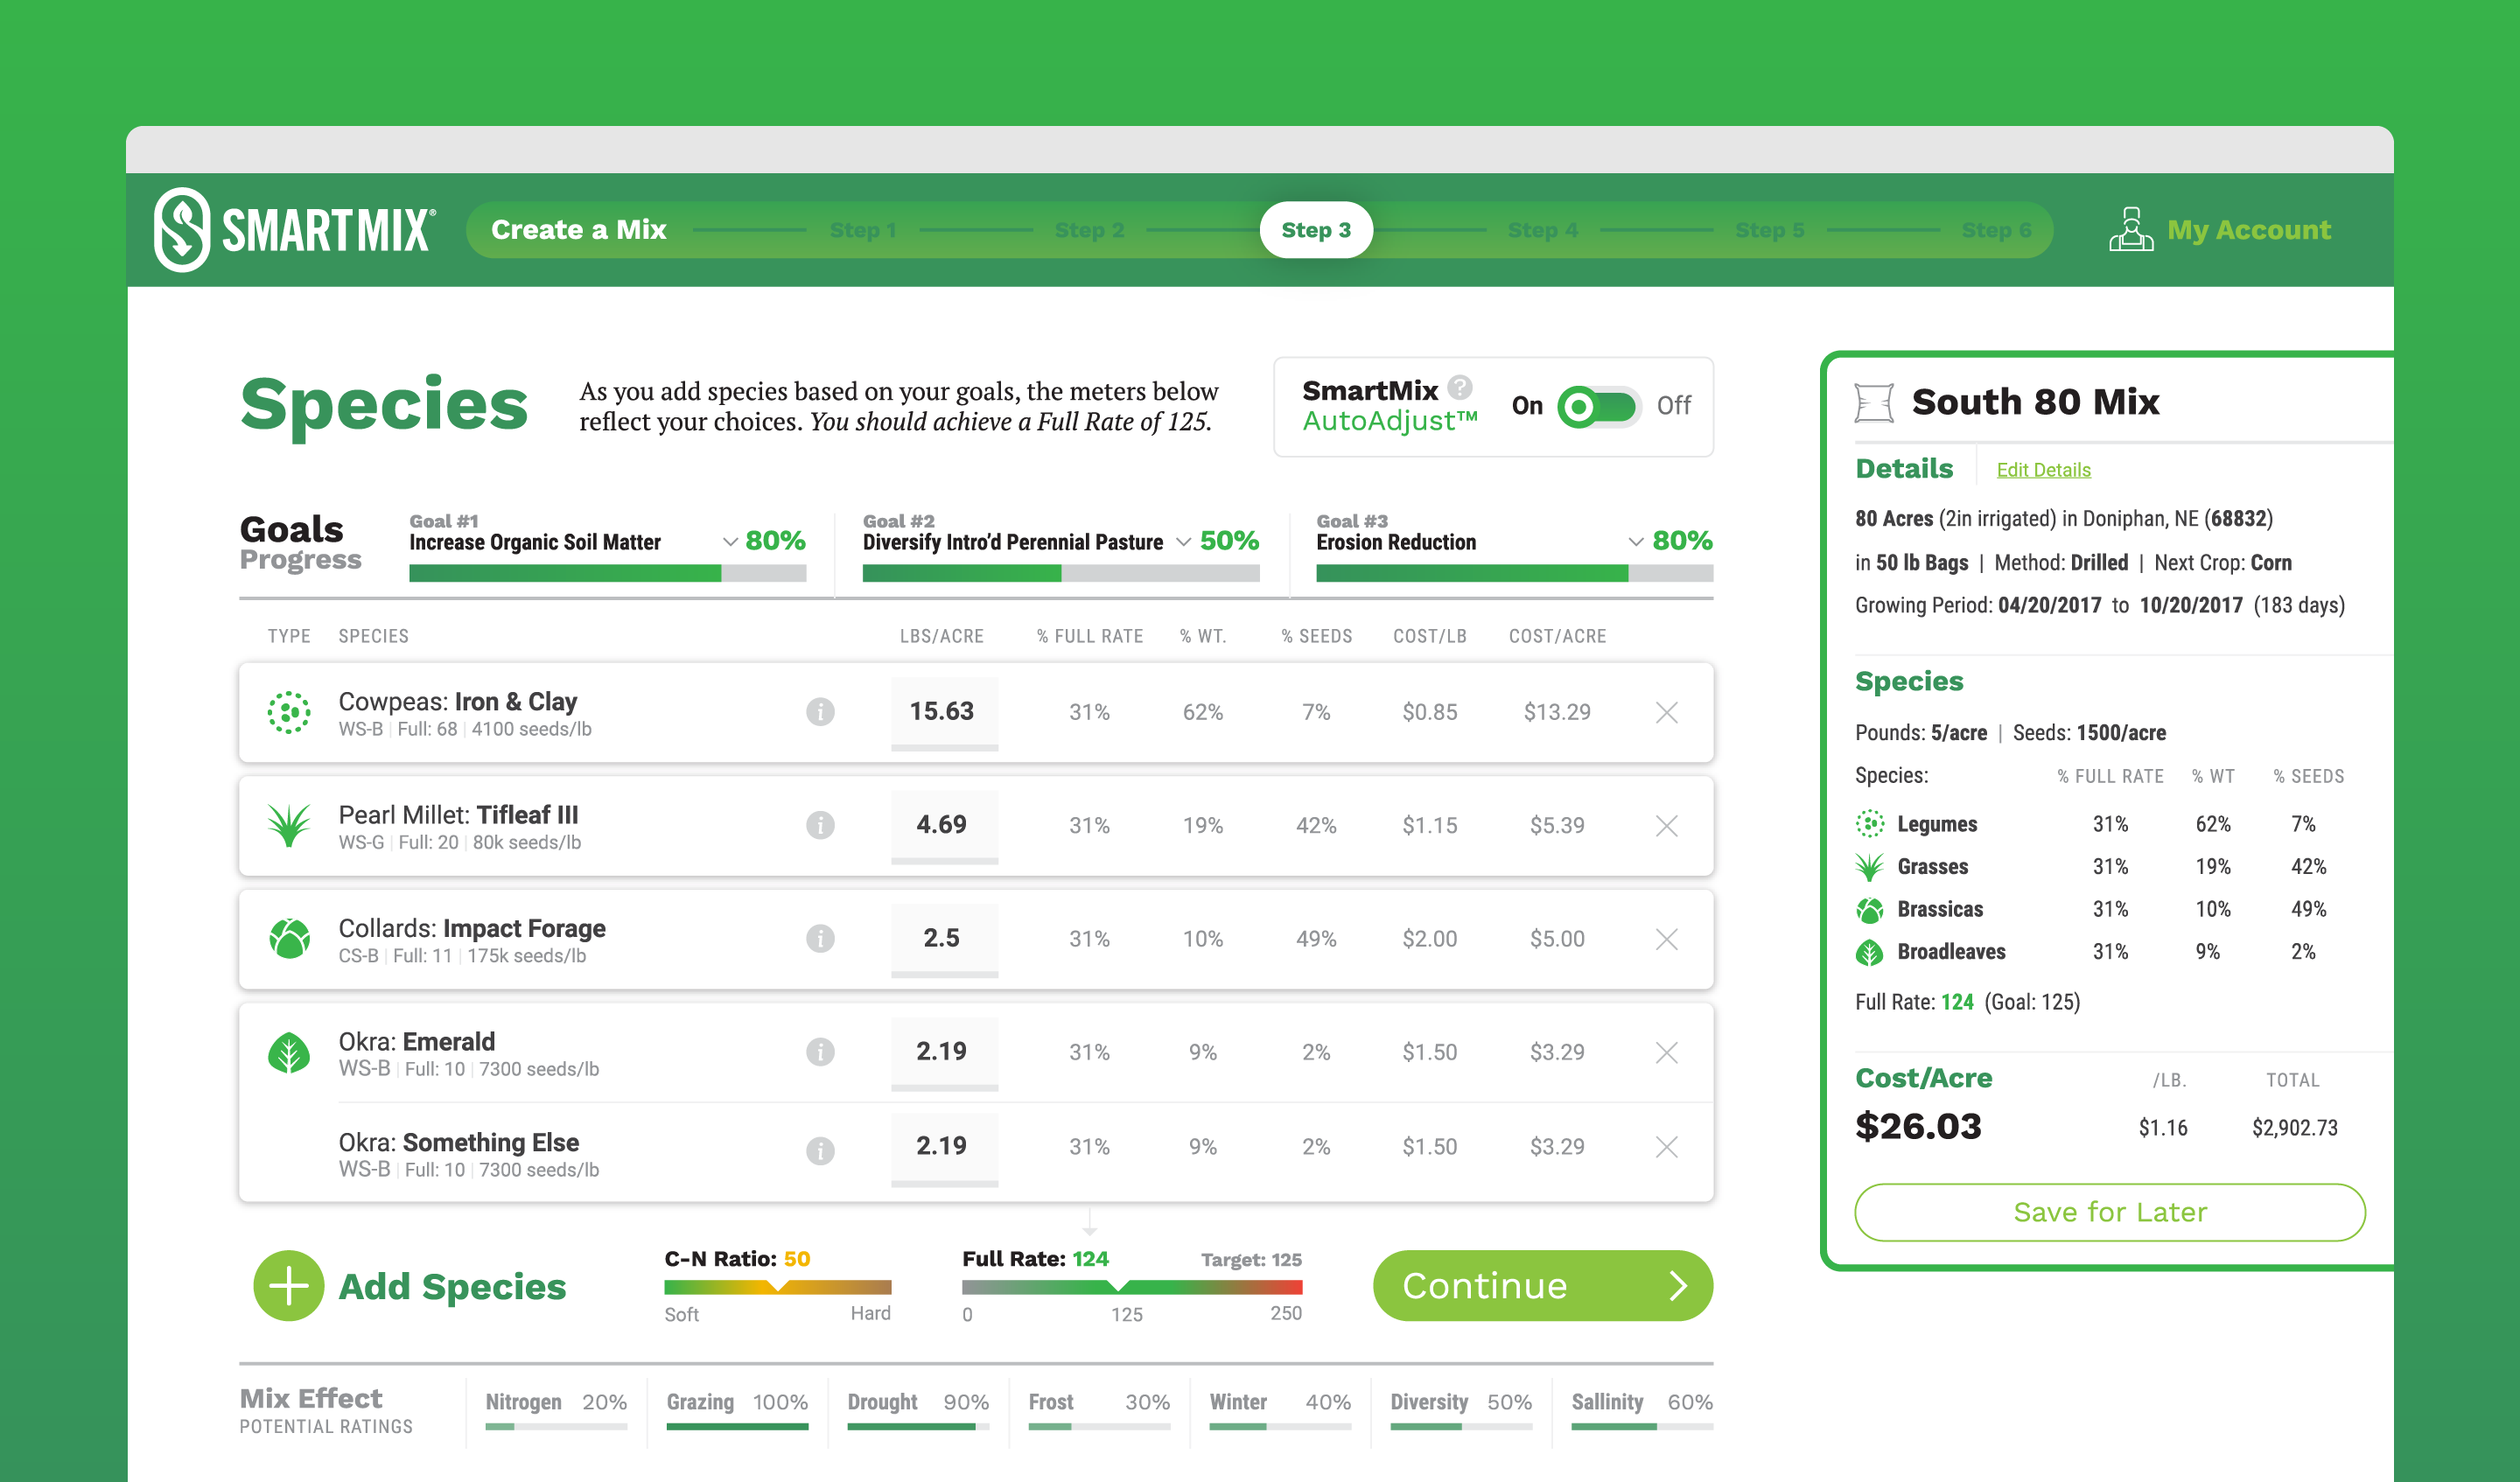Go to Step 4 in progress bar

(1542, 230)
